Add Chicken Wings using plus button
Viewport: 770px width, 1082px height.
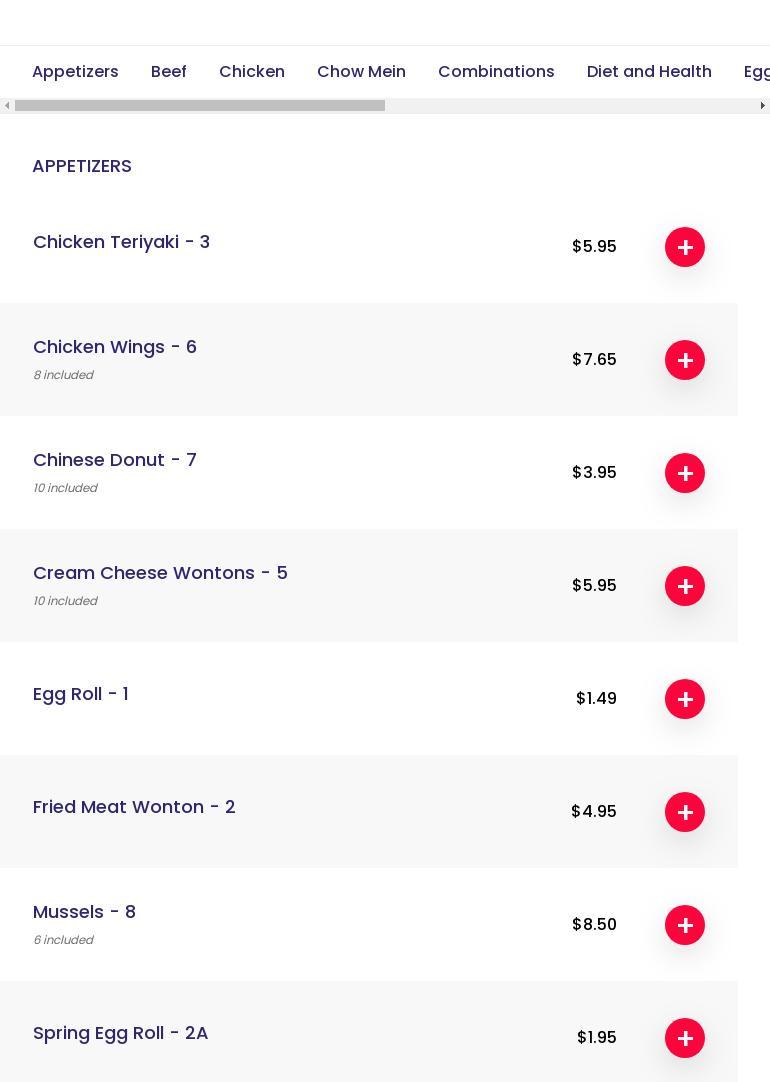click(685, 360)
